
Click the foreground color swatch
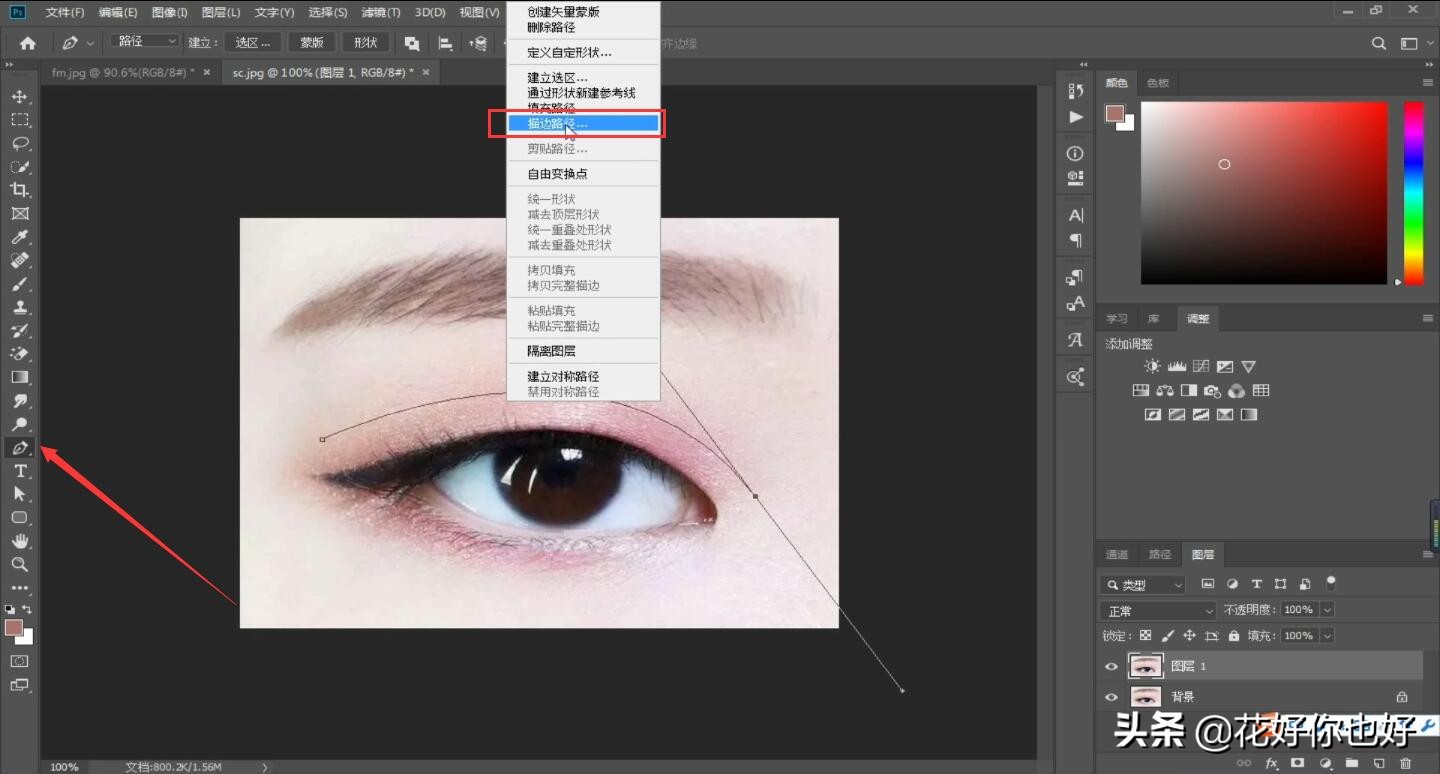pyautogui.click(x=15, y=628)
